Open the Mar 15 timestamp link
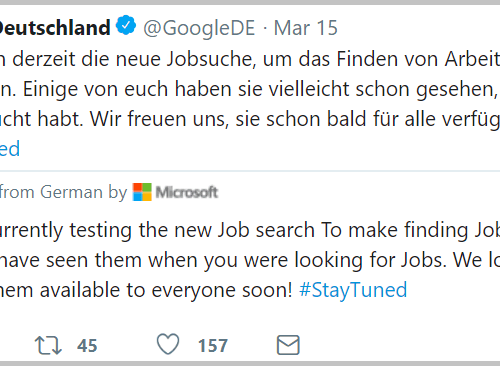The height and width of the screenshot is (366, 500). tap(306, 28)
